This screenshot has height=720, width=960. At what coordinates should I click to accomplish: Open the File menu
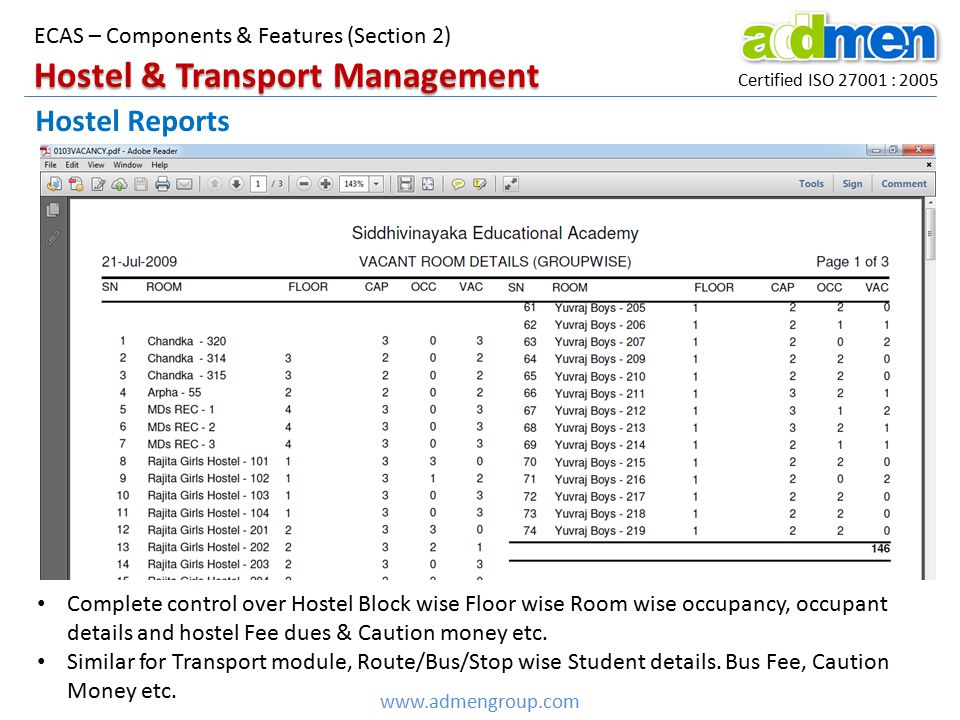[x=51, y=165]
